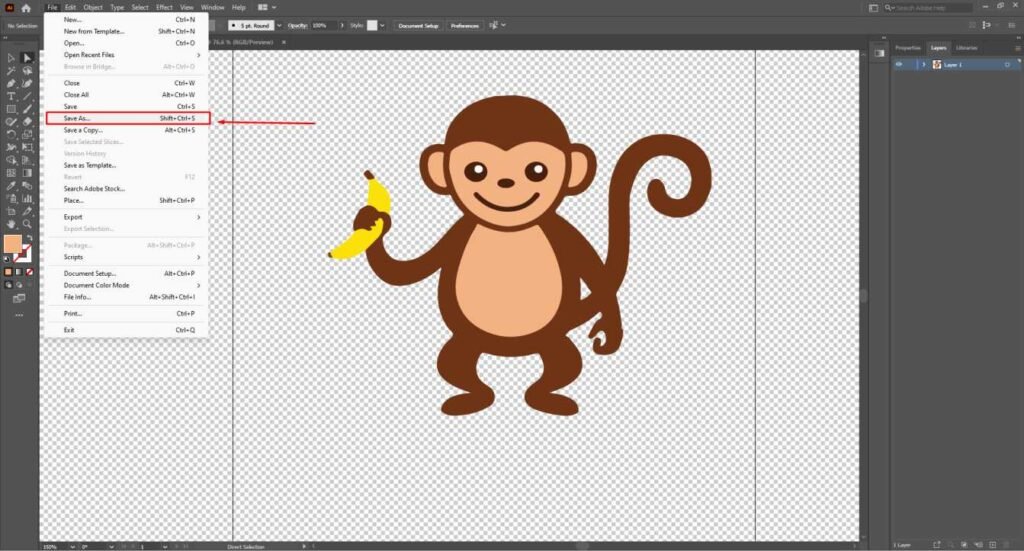Select the Perspective Grid tool

tap(27, 160)
